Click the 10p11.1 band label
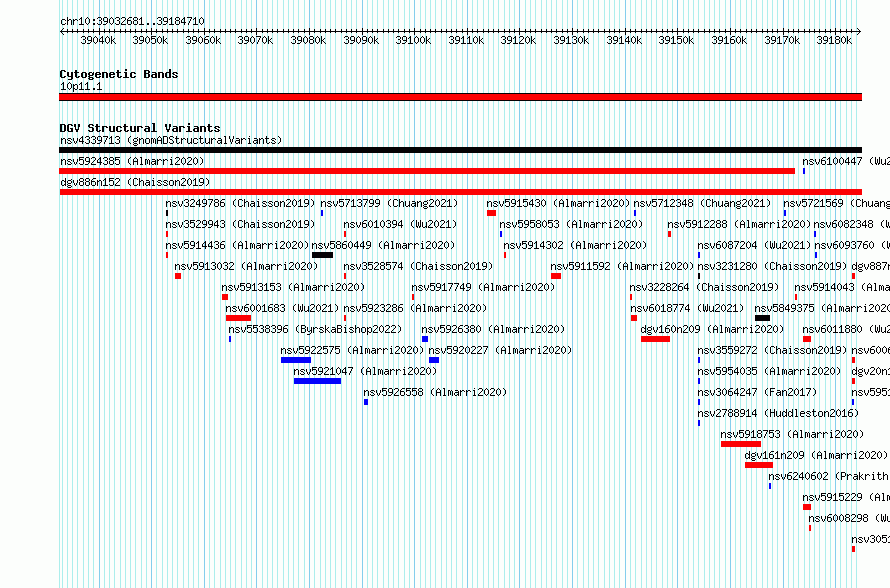The image size is (890, 588). click(81, 86)
